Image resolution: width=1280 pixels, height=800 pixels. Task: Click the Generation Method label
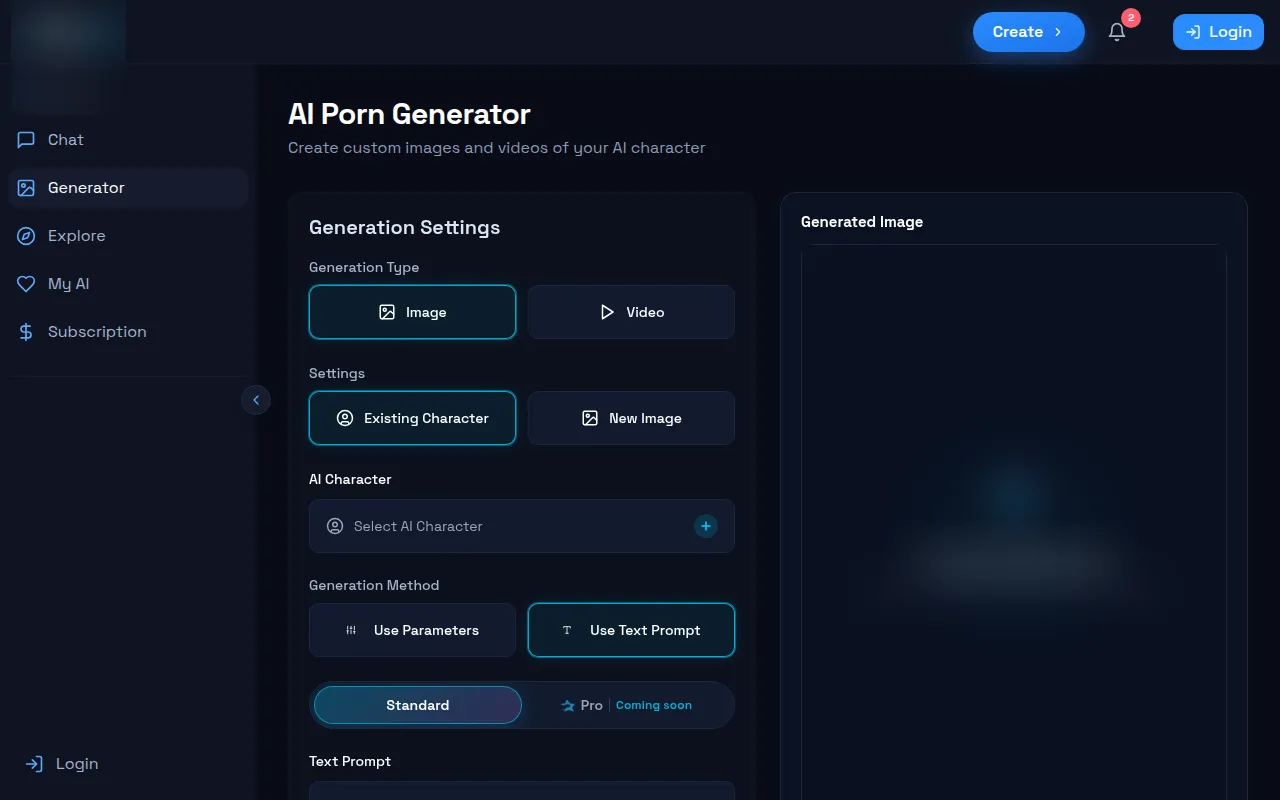[374, 585]
